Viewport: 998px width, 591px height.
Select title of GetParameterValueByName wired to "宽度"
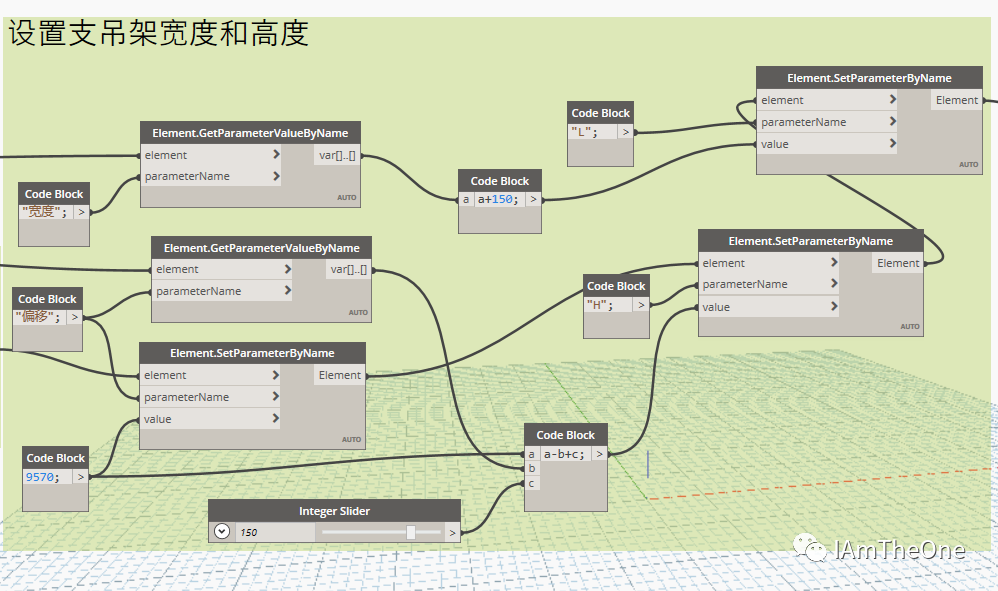(250, 133)
